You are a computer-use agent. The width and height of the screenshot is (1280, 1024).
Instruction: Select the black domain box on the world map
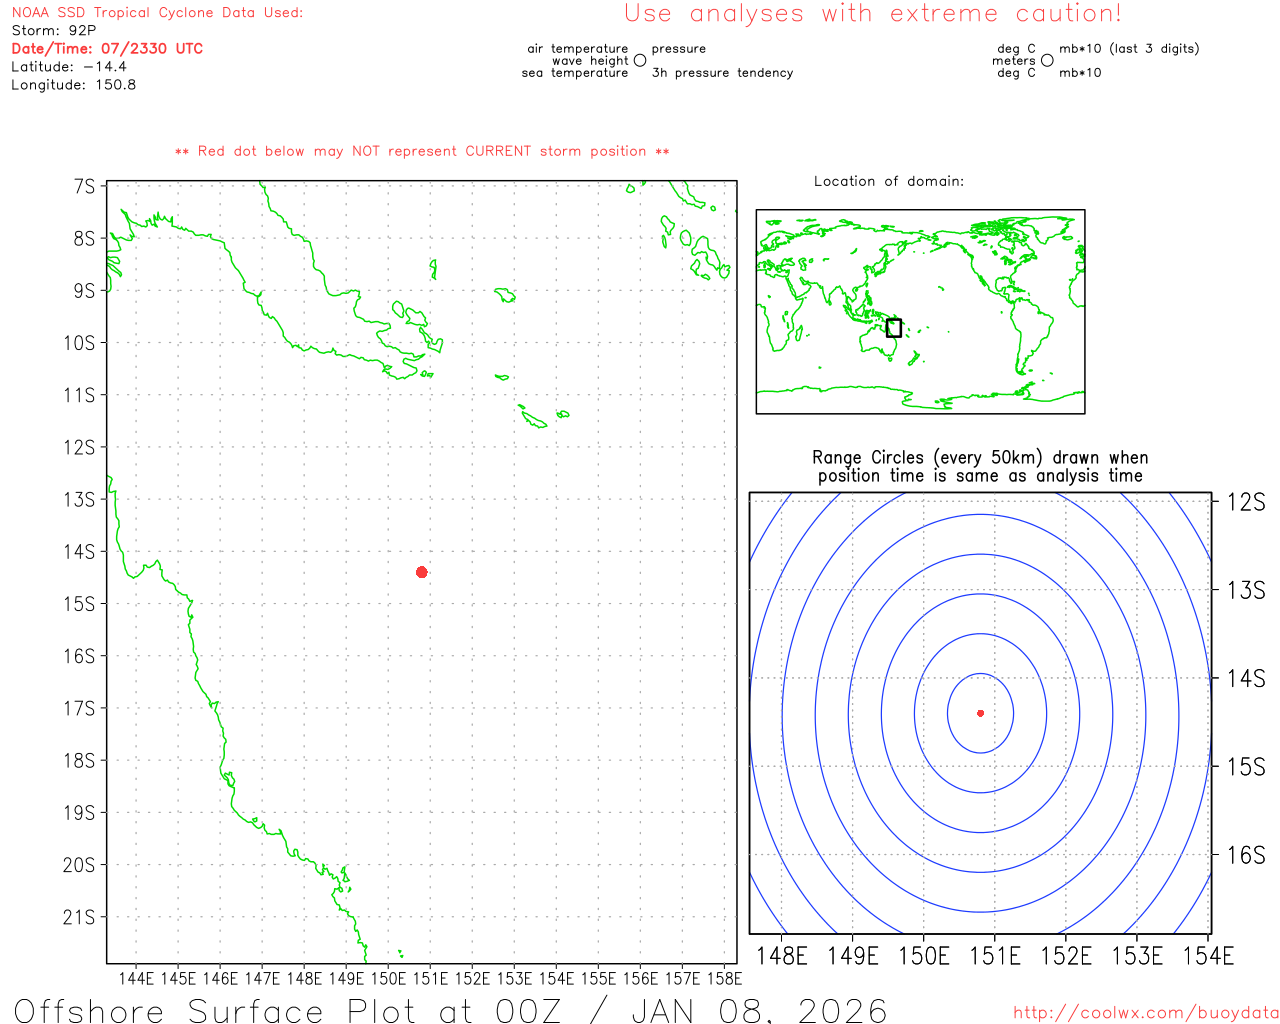tap(894, 328)
